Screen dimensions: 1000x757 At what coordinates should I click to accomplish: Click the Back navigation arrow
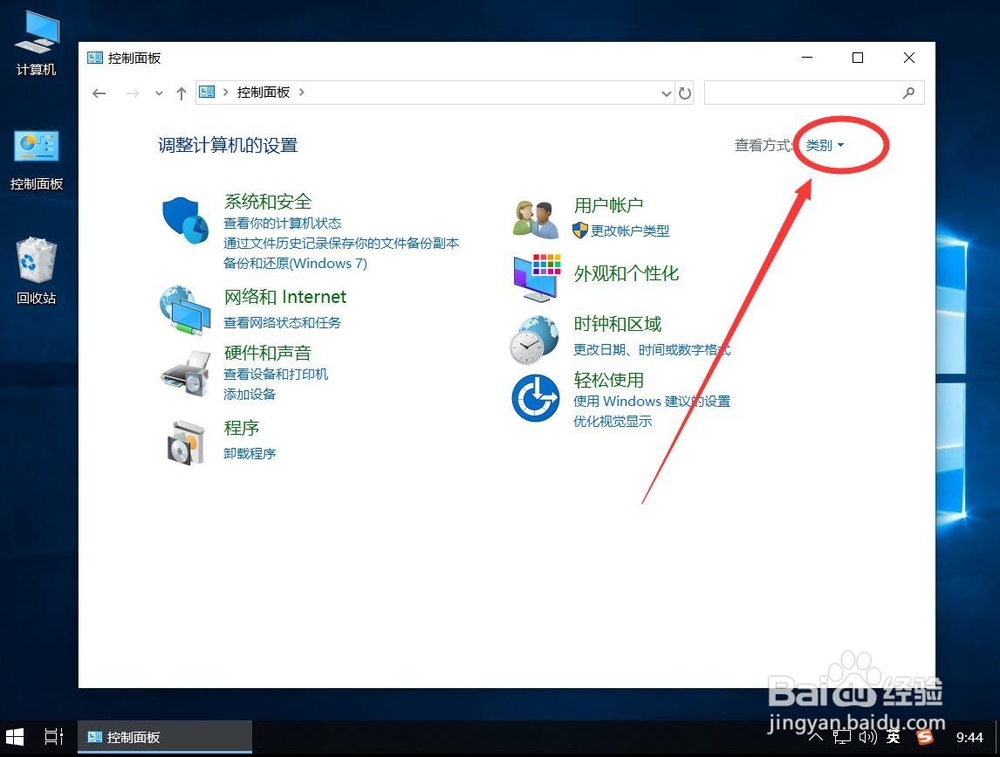pyautogui.click(x=99, y=93)
